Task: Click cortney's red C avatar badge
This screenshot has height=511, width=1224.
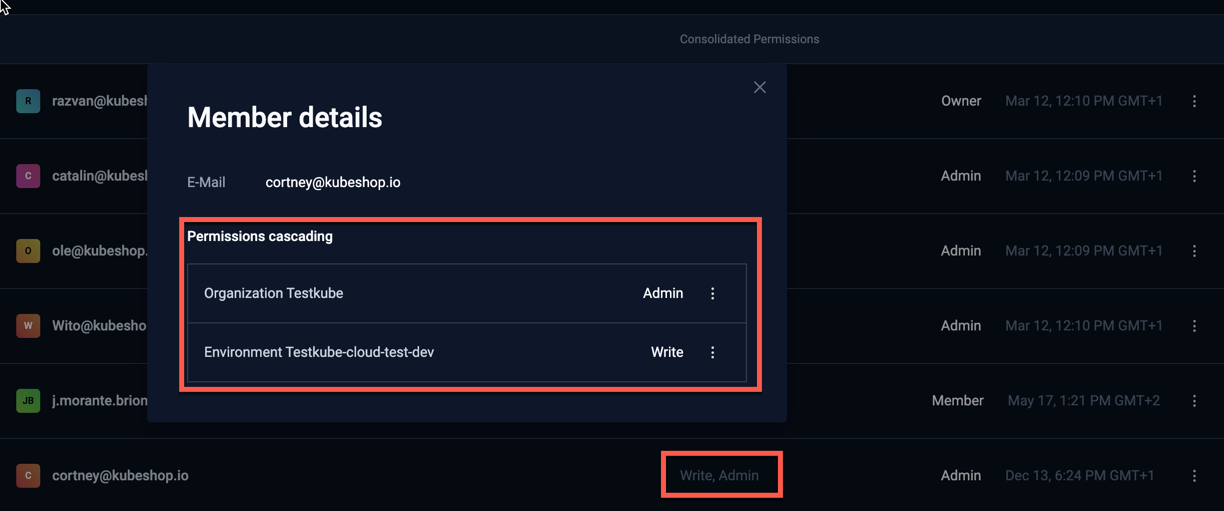Action: [28, 476]
